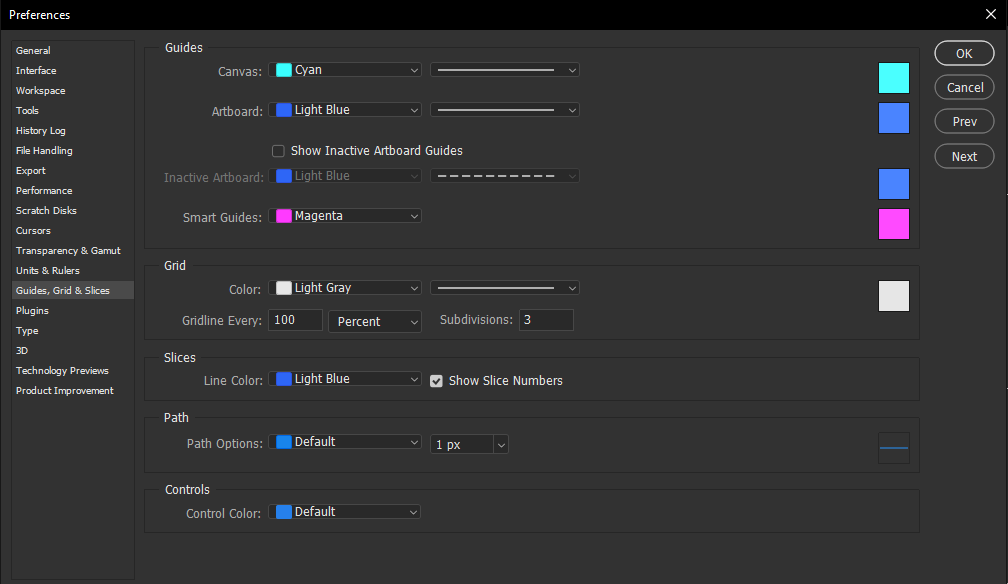Select Units & Rulers in the sidebar

[x=48, y=271]
